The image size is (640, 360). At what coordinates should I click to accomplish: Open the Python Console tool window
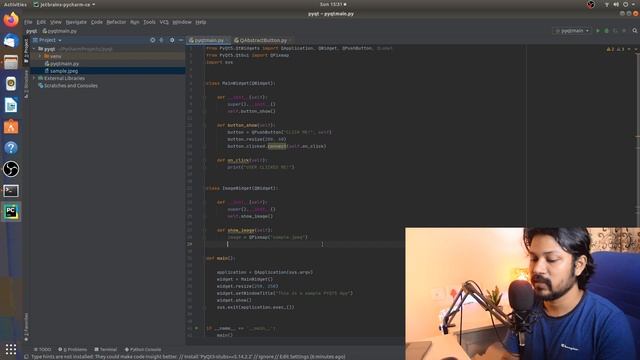(x=143, y=349)
